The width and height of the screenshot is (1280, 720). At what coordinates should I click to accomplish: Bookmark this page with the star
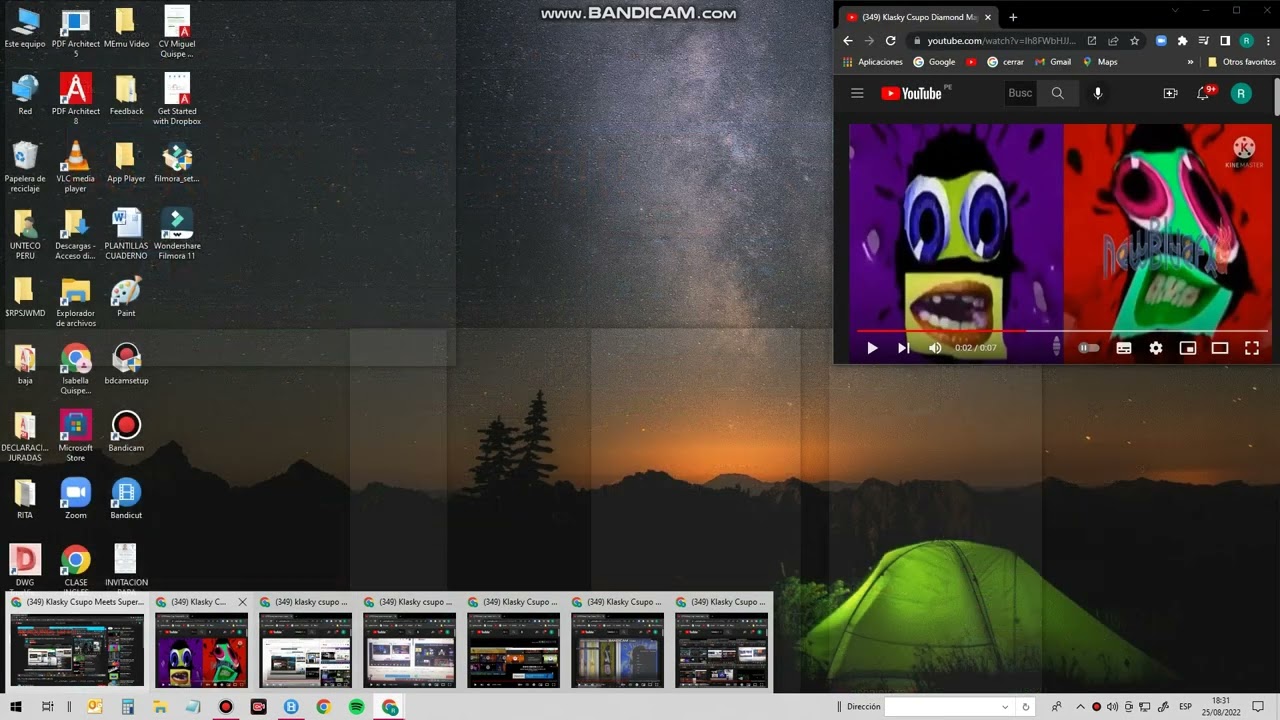(x=1134, y=41)
